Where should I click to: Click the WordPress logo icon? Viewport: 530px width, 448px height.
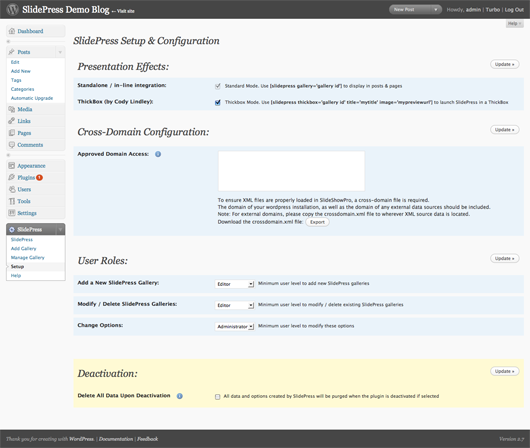(x=13, y=9)
